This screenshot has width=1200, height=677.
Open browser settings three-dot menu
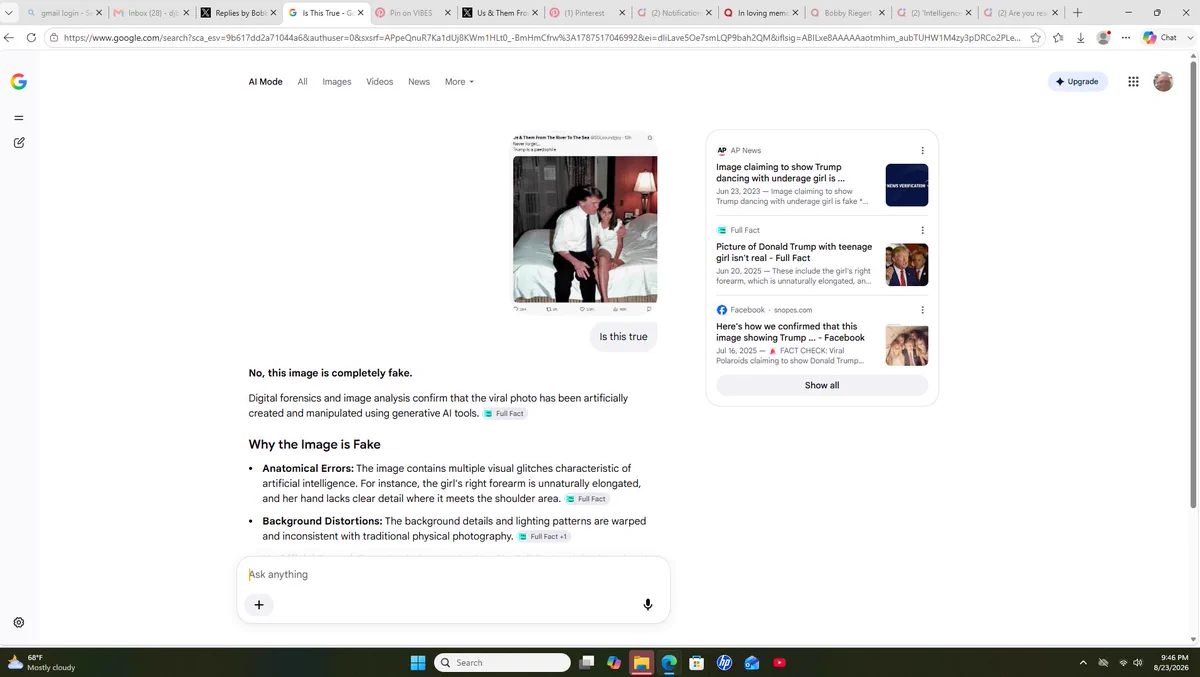(x=1126, y=37)
